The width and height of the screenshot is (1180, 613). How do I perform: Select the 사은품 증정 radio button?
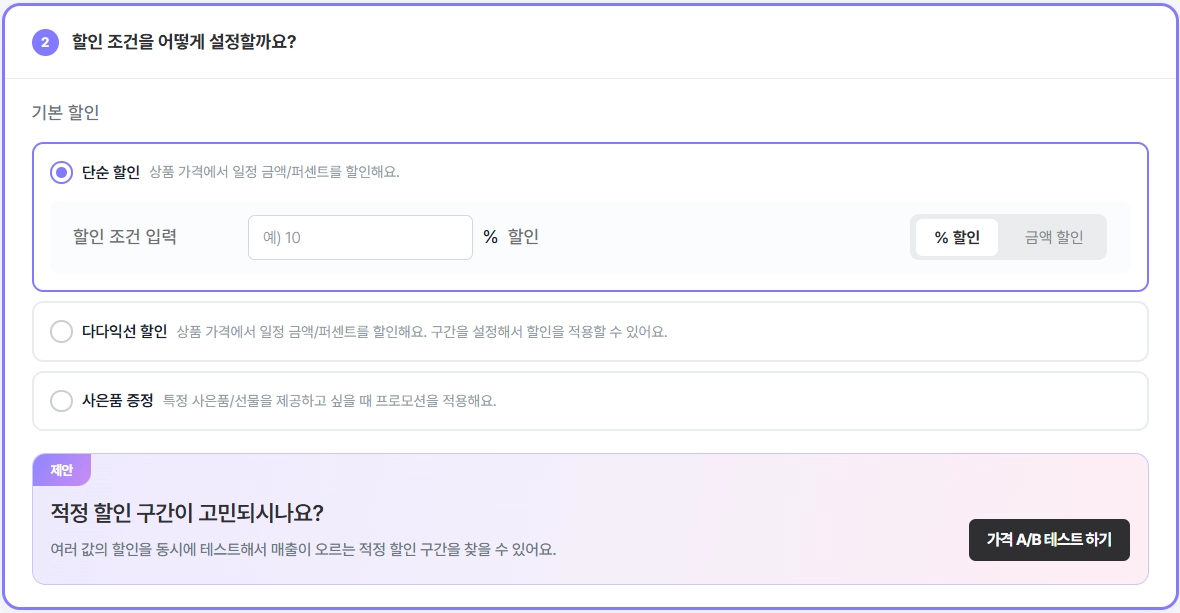pos(61,400)
